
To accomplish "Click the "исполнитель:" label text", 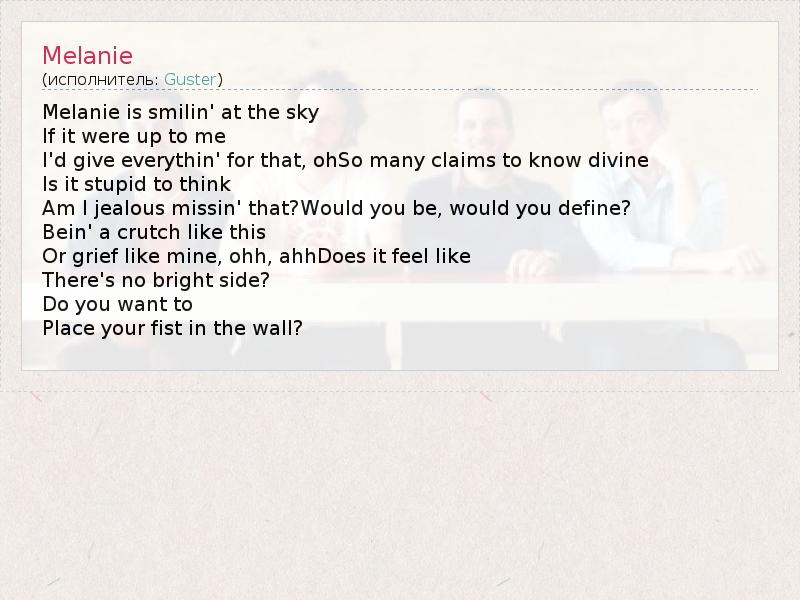I will pyautogui.click(x=103, y=80).
